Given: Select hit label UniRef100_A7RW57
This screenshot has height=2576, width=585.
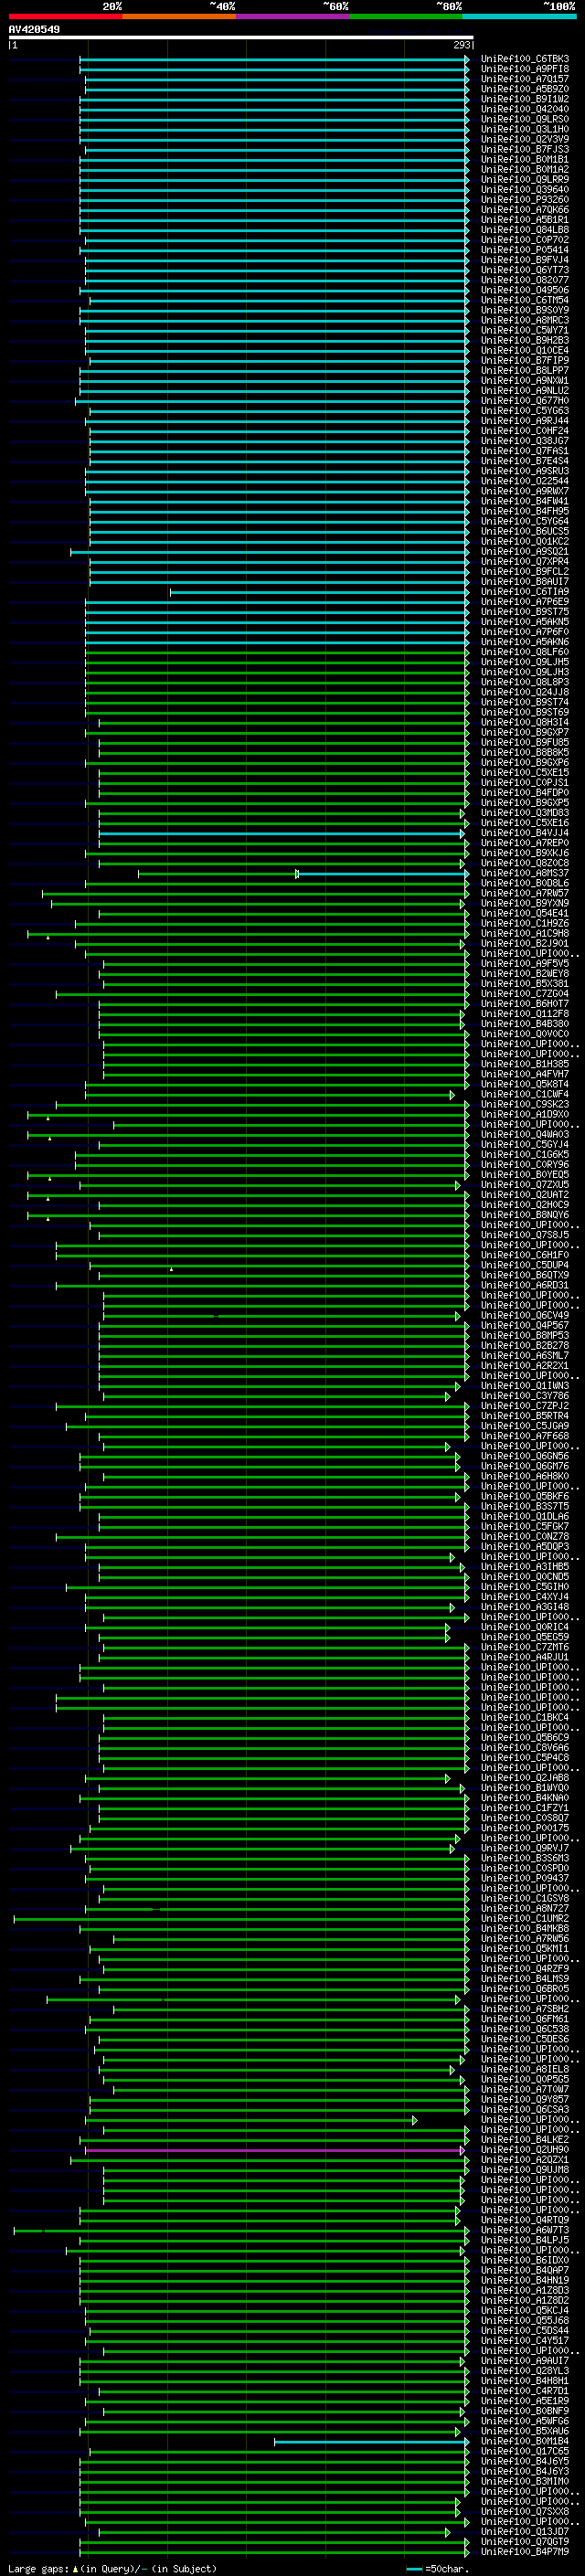Looking at the screenshot, I should pos(524,894).
